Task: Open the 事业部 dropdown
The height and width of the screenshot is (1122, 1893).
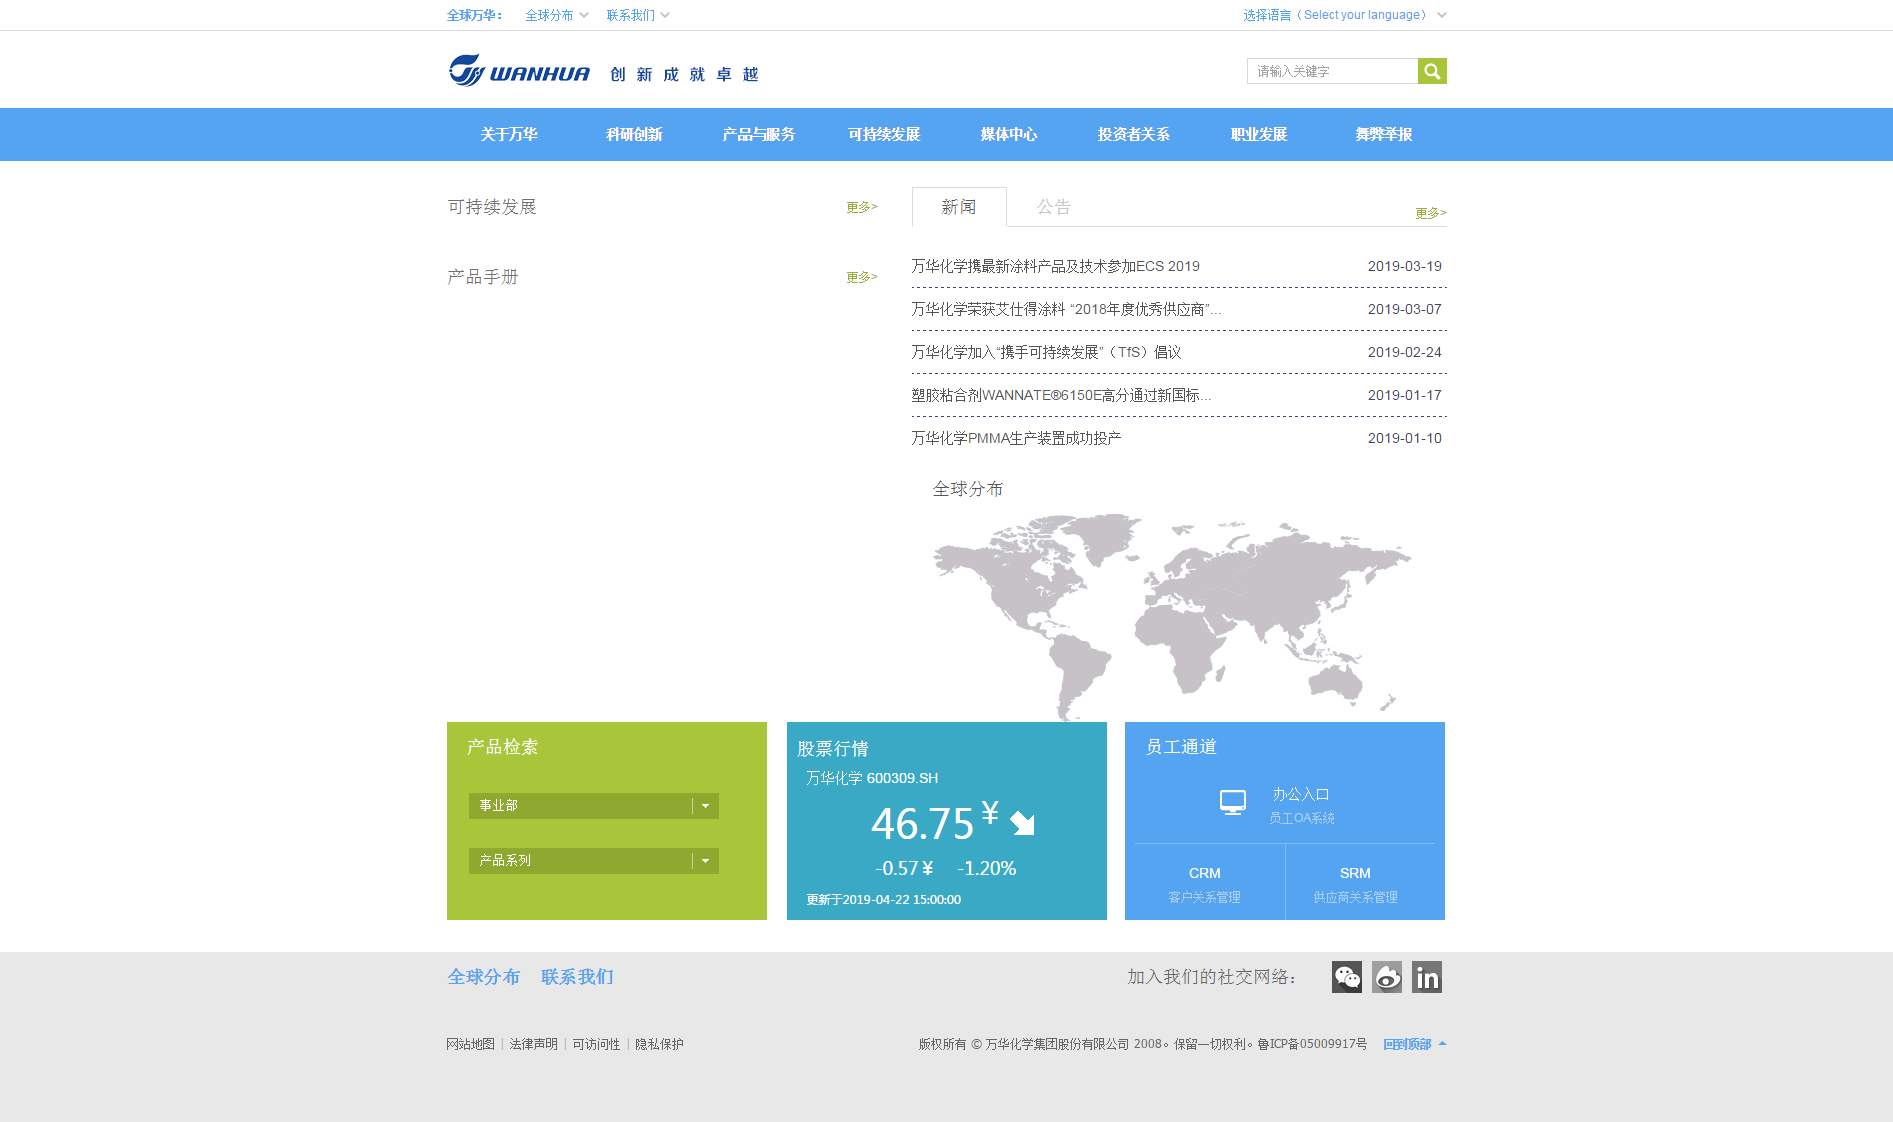Action: point(594,806)
